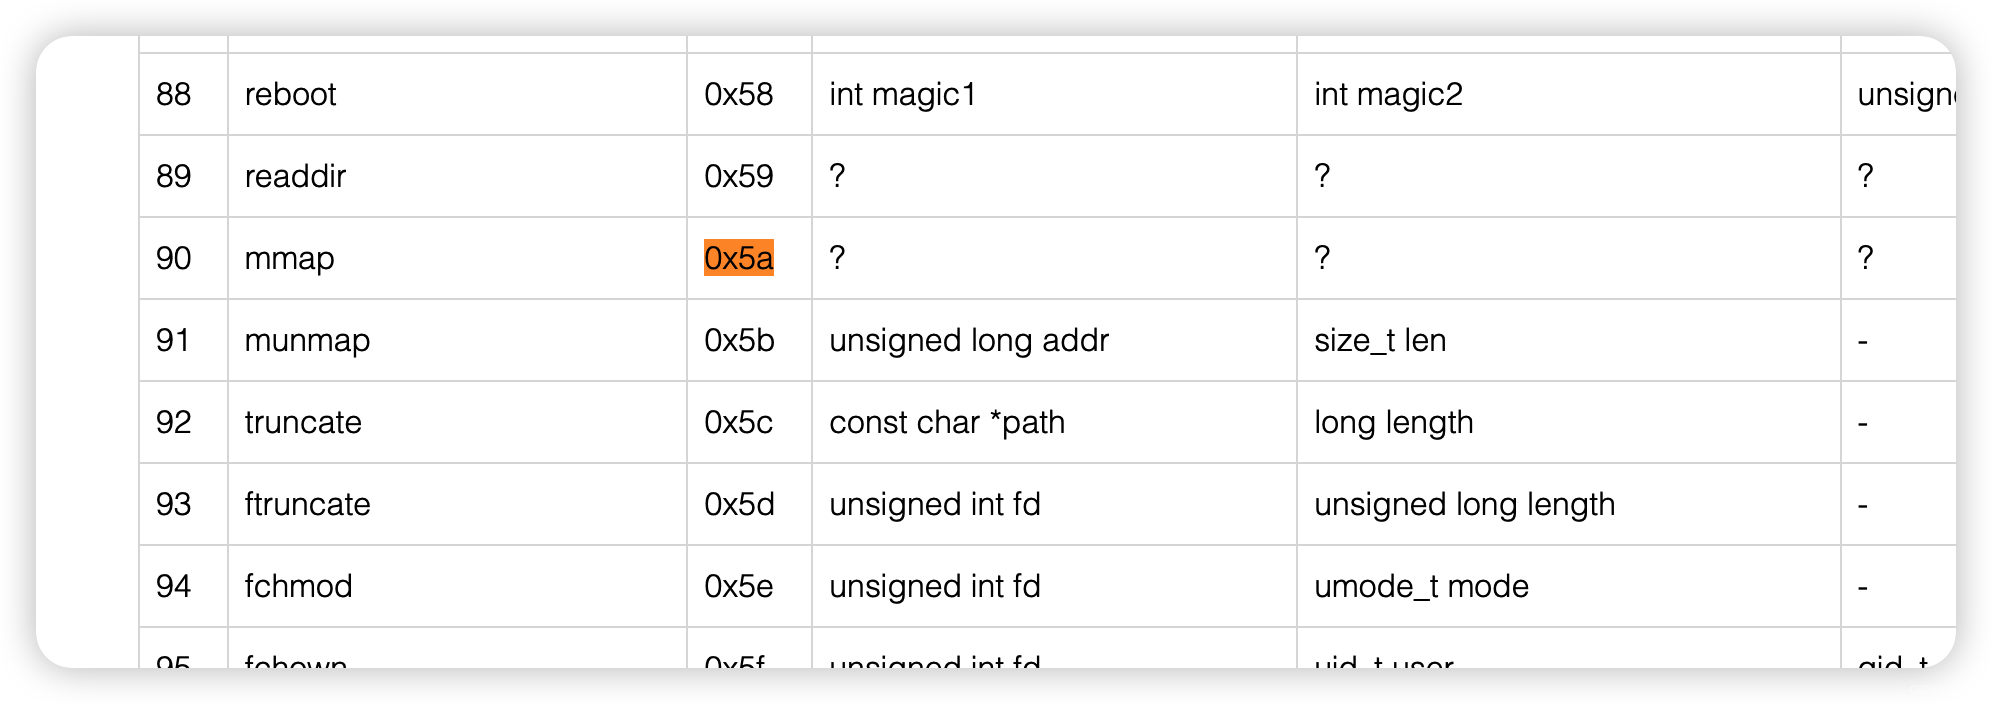The height and width of the screenshot is (704, 1992).
Task: Select the "size_t len" argument
Action: (x=1380, y=340)
